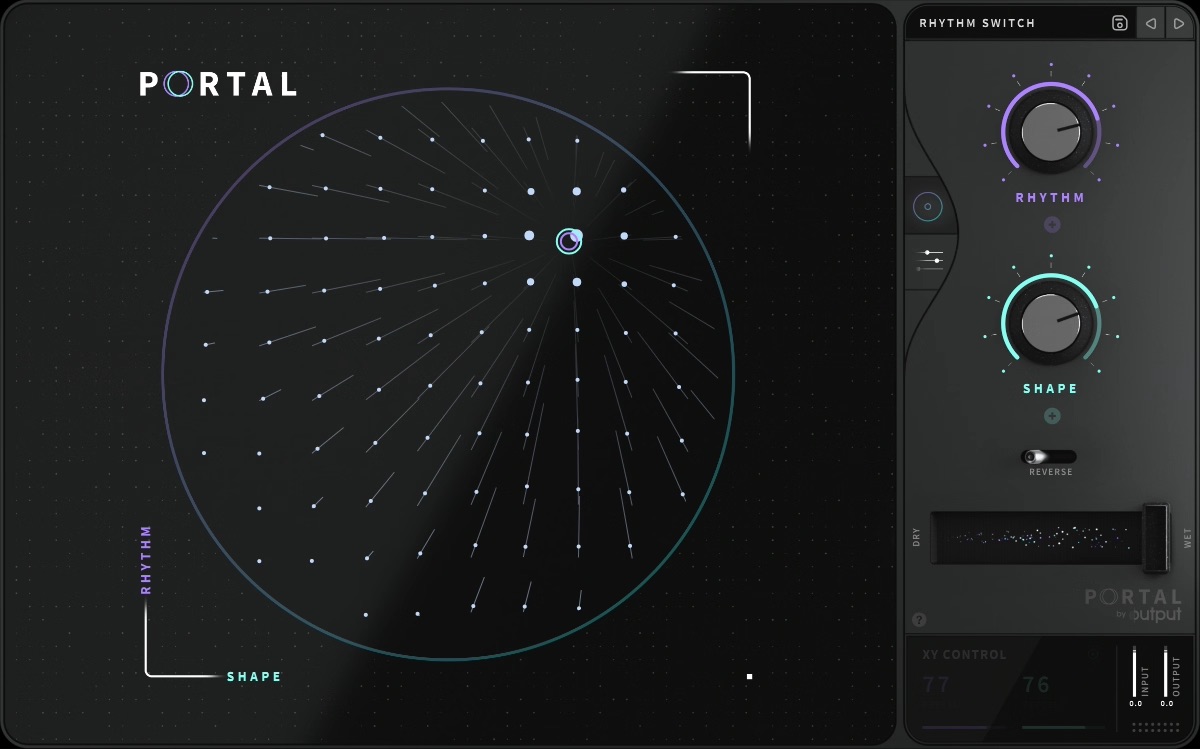Go to the next preset
1200x749 pixels.
click(1178, 23)
